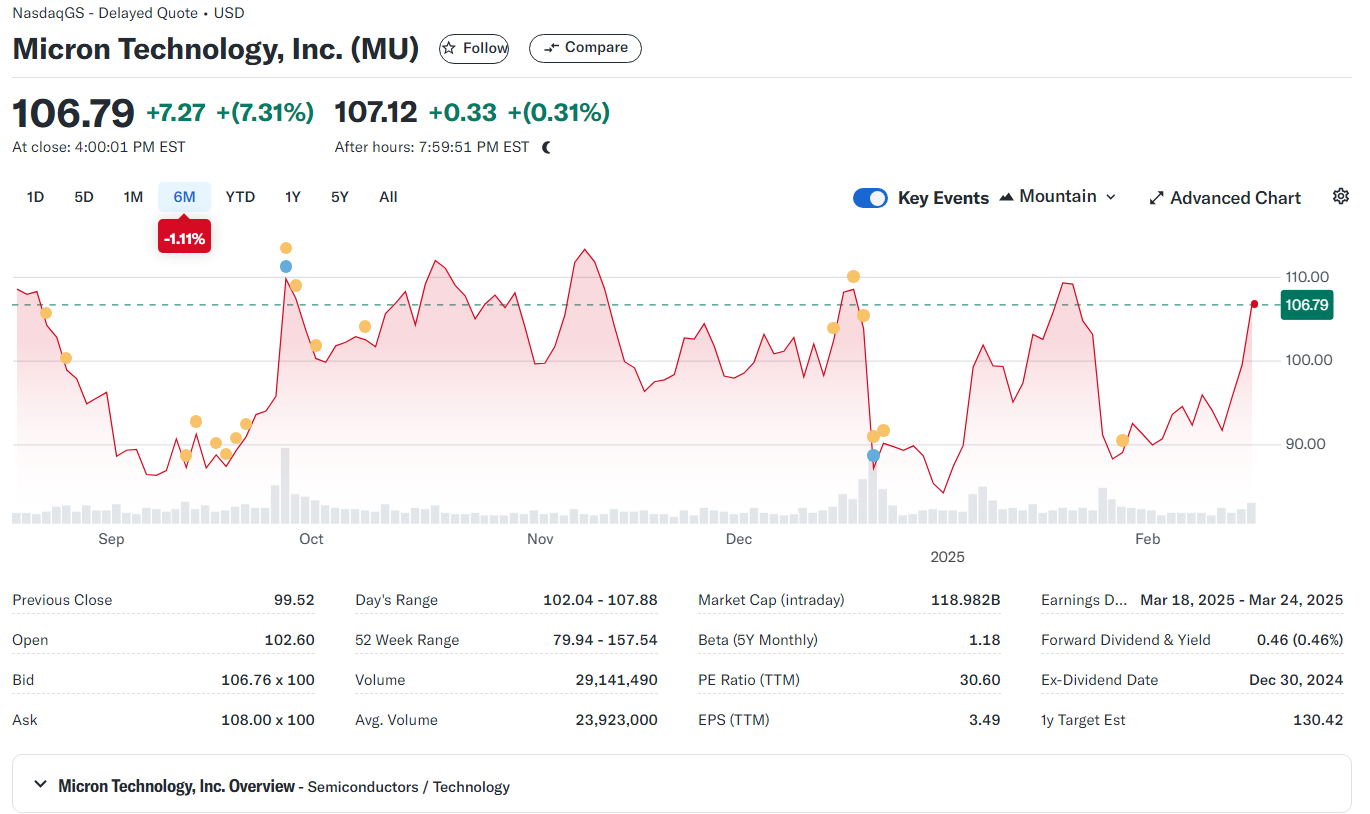1370x814 pixels.
Task: Click the Ex-Dividend Date Dec 30, 2024
Action: tap(1296, 680)
